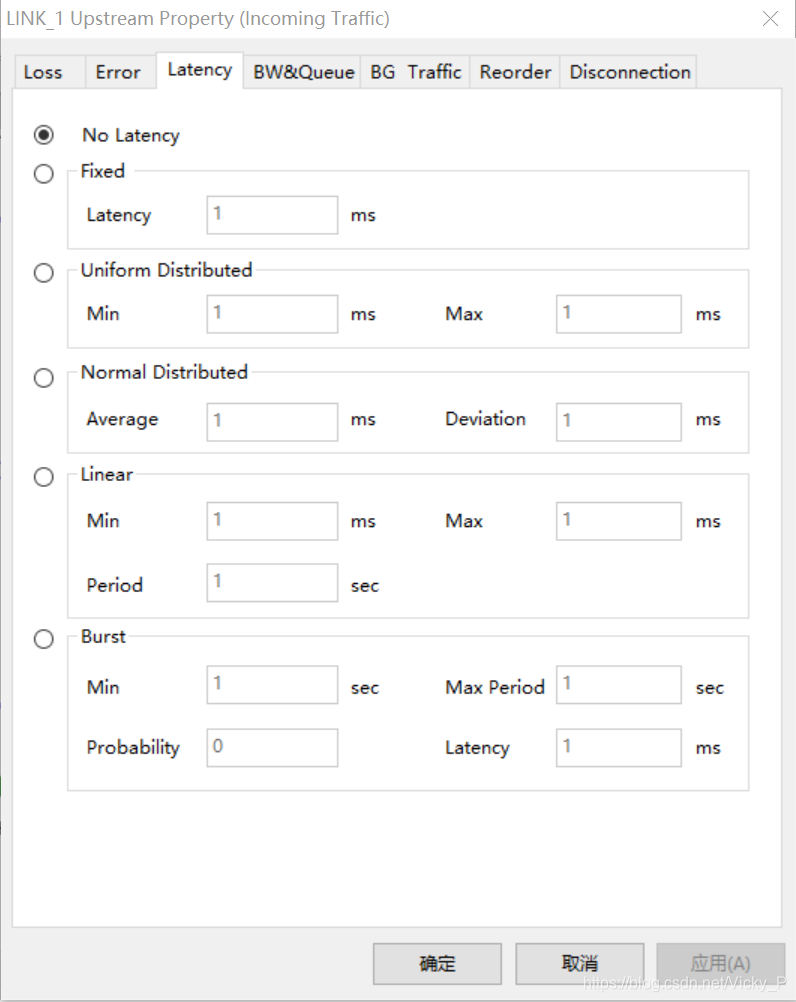796x1002 pixels.
Task: Click the Normal Distributed Average field
Action: pos(272,422)
